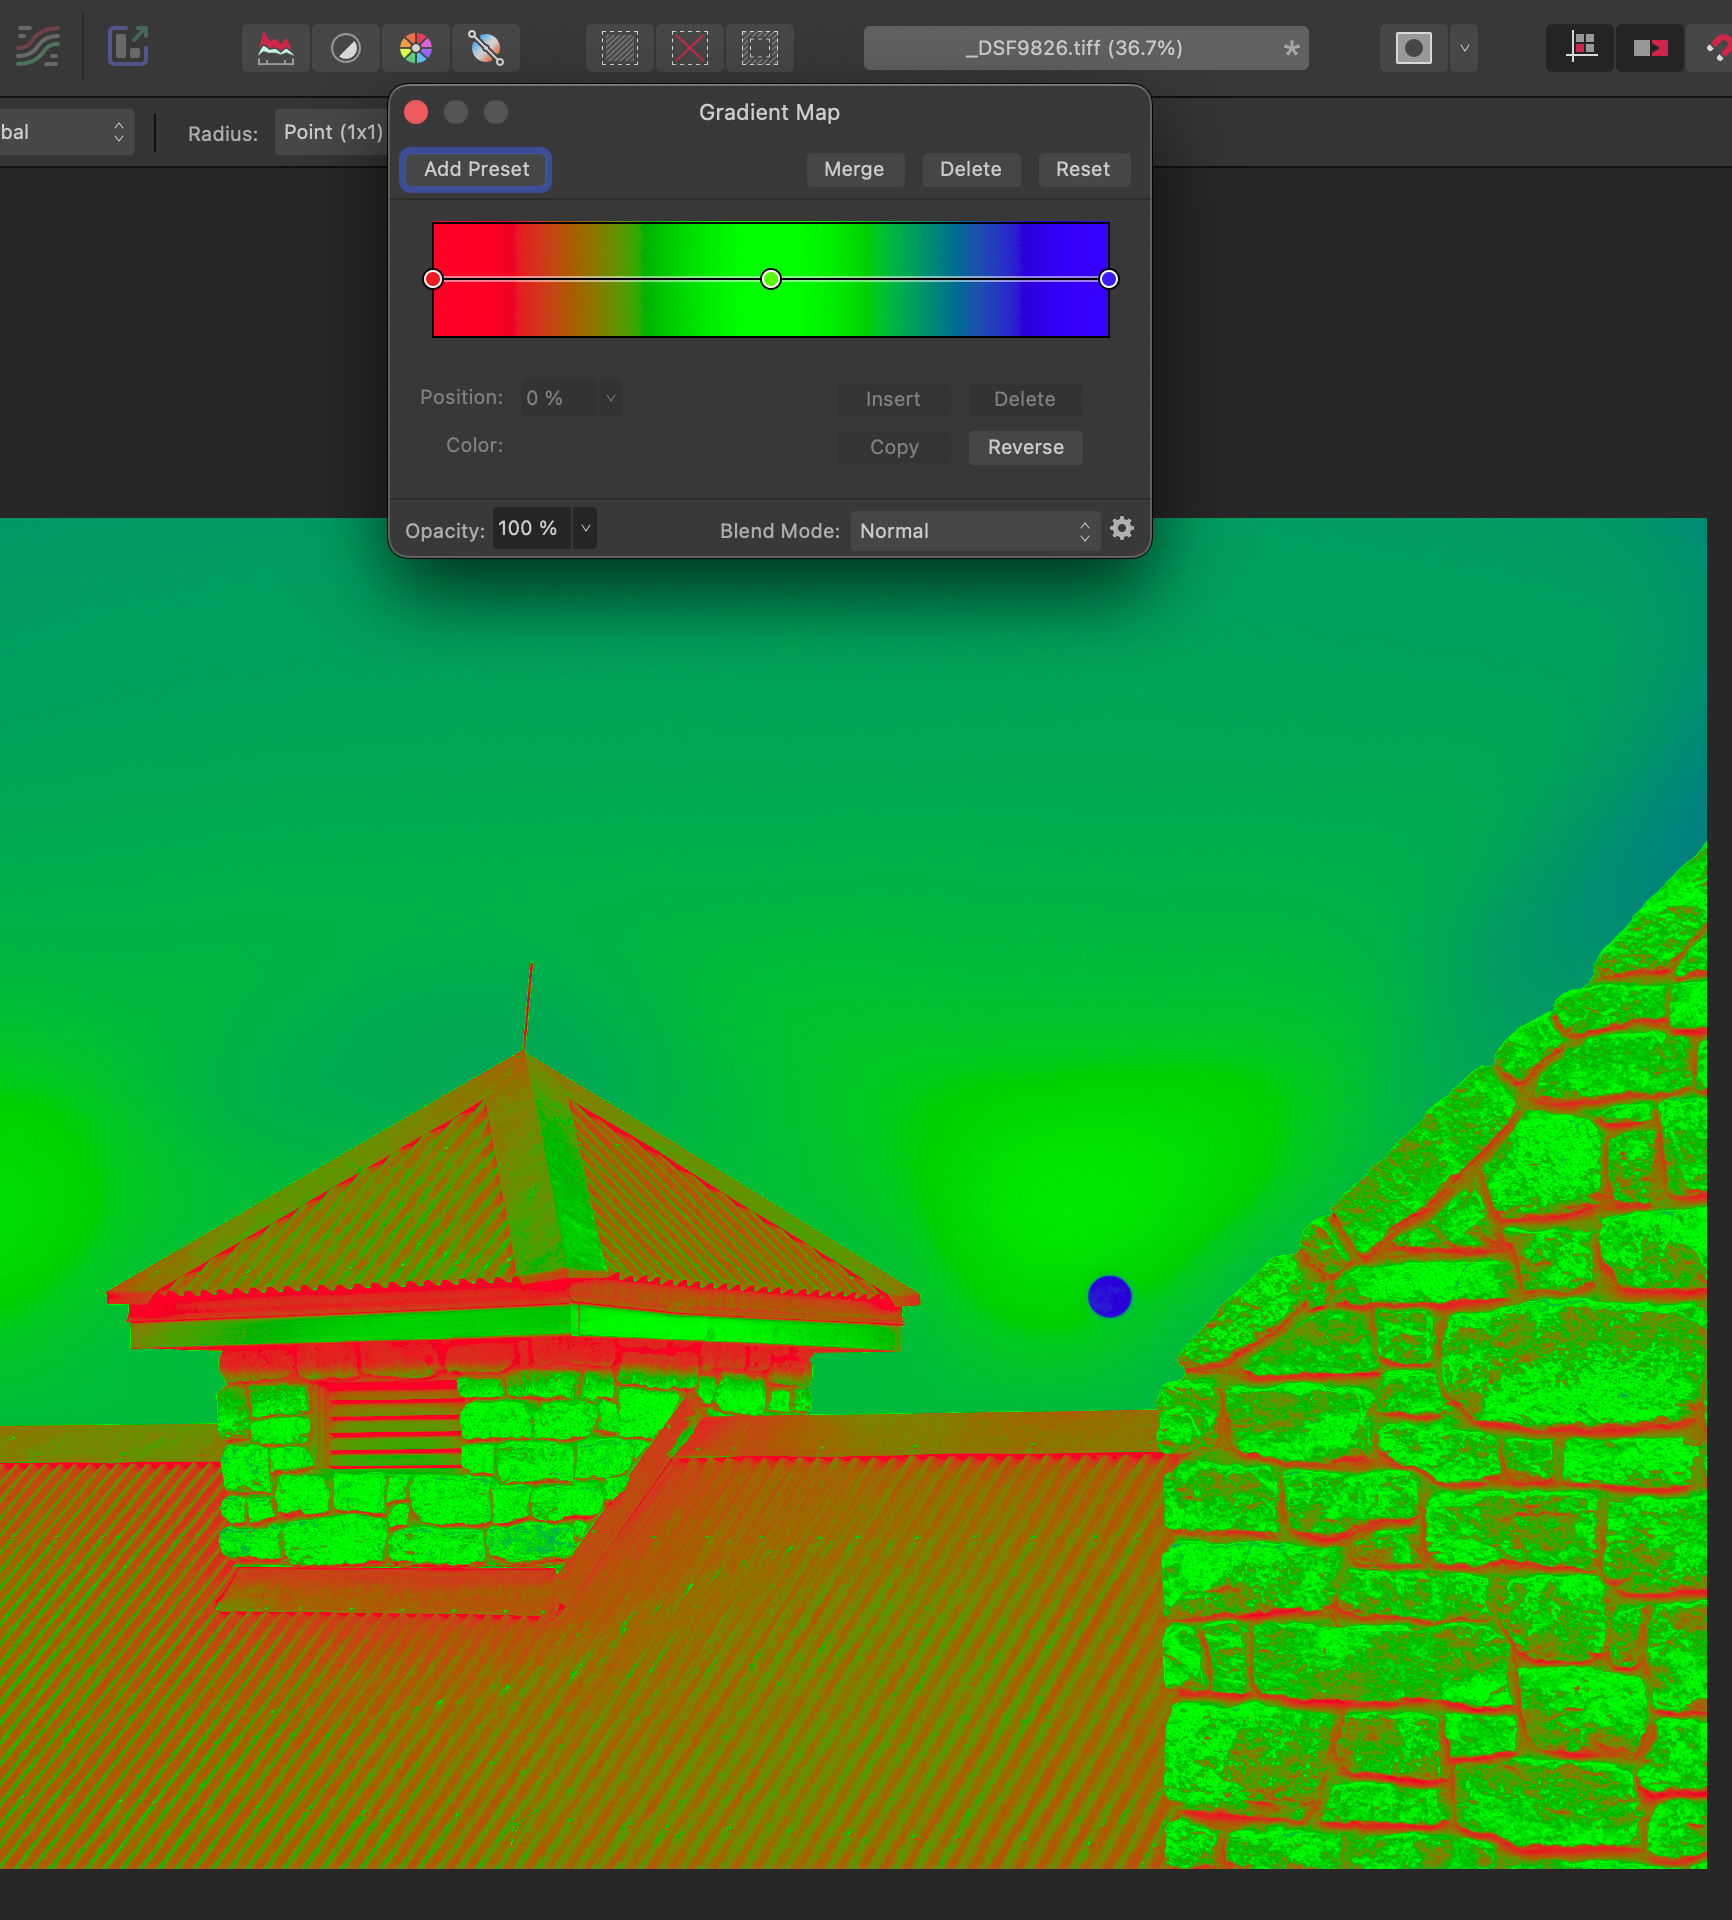Click the gradient preview bar

[771, 280]
